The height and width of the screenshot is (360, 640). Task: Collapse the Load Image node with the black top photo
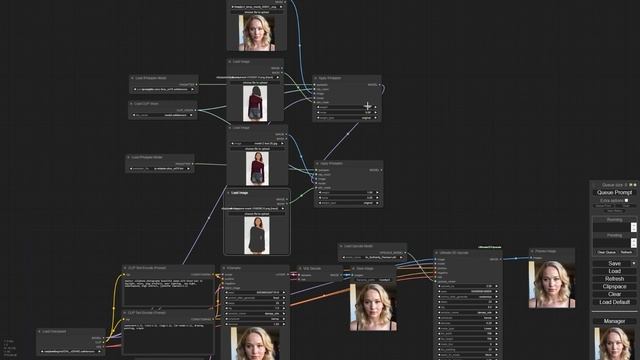click(228, 193)
